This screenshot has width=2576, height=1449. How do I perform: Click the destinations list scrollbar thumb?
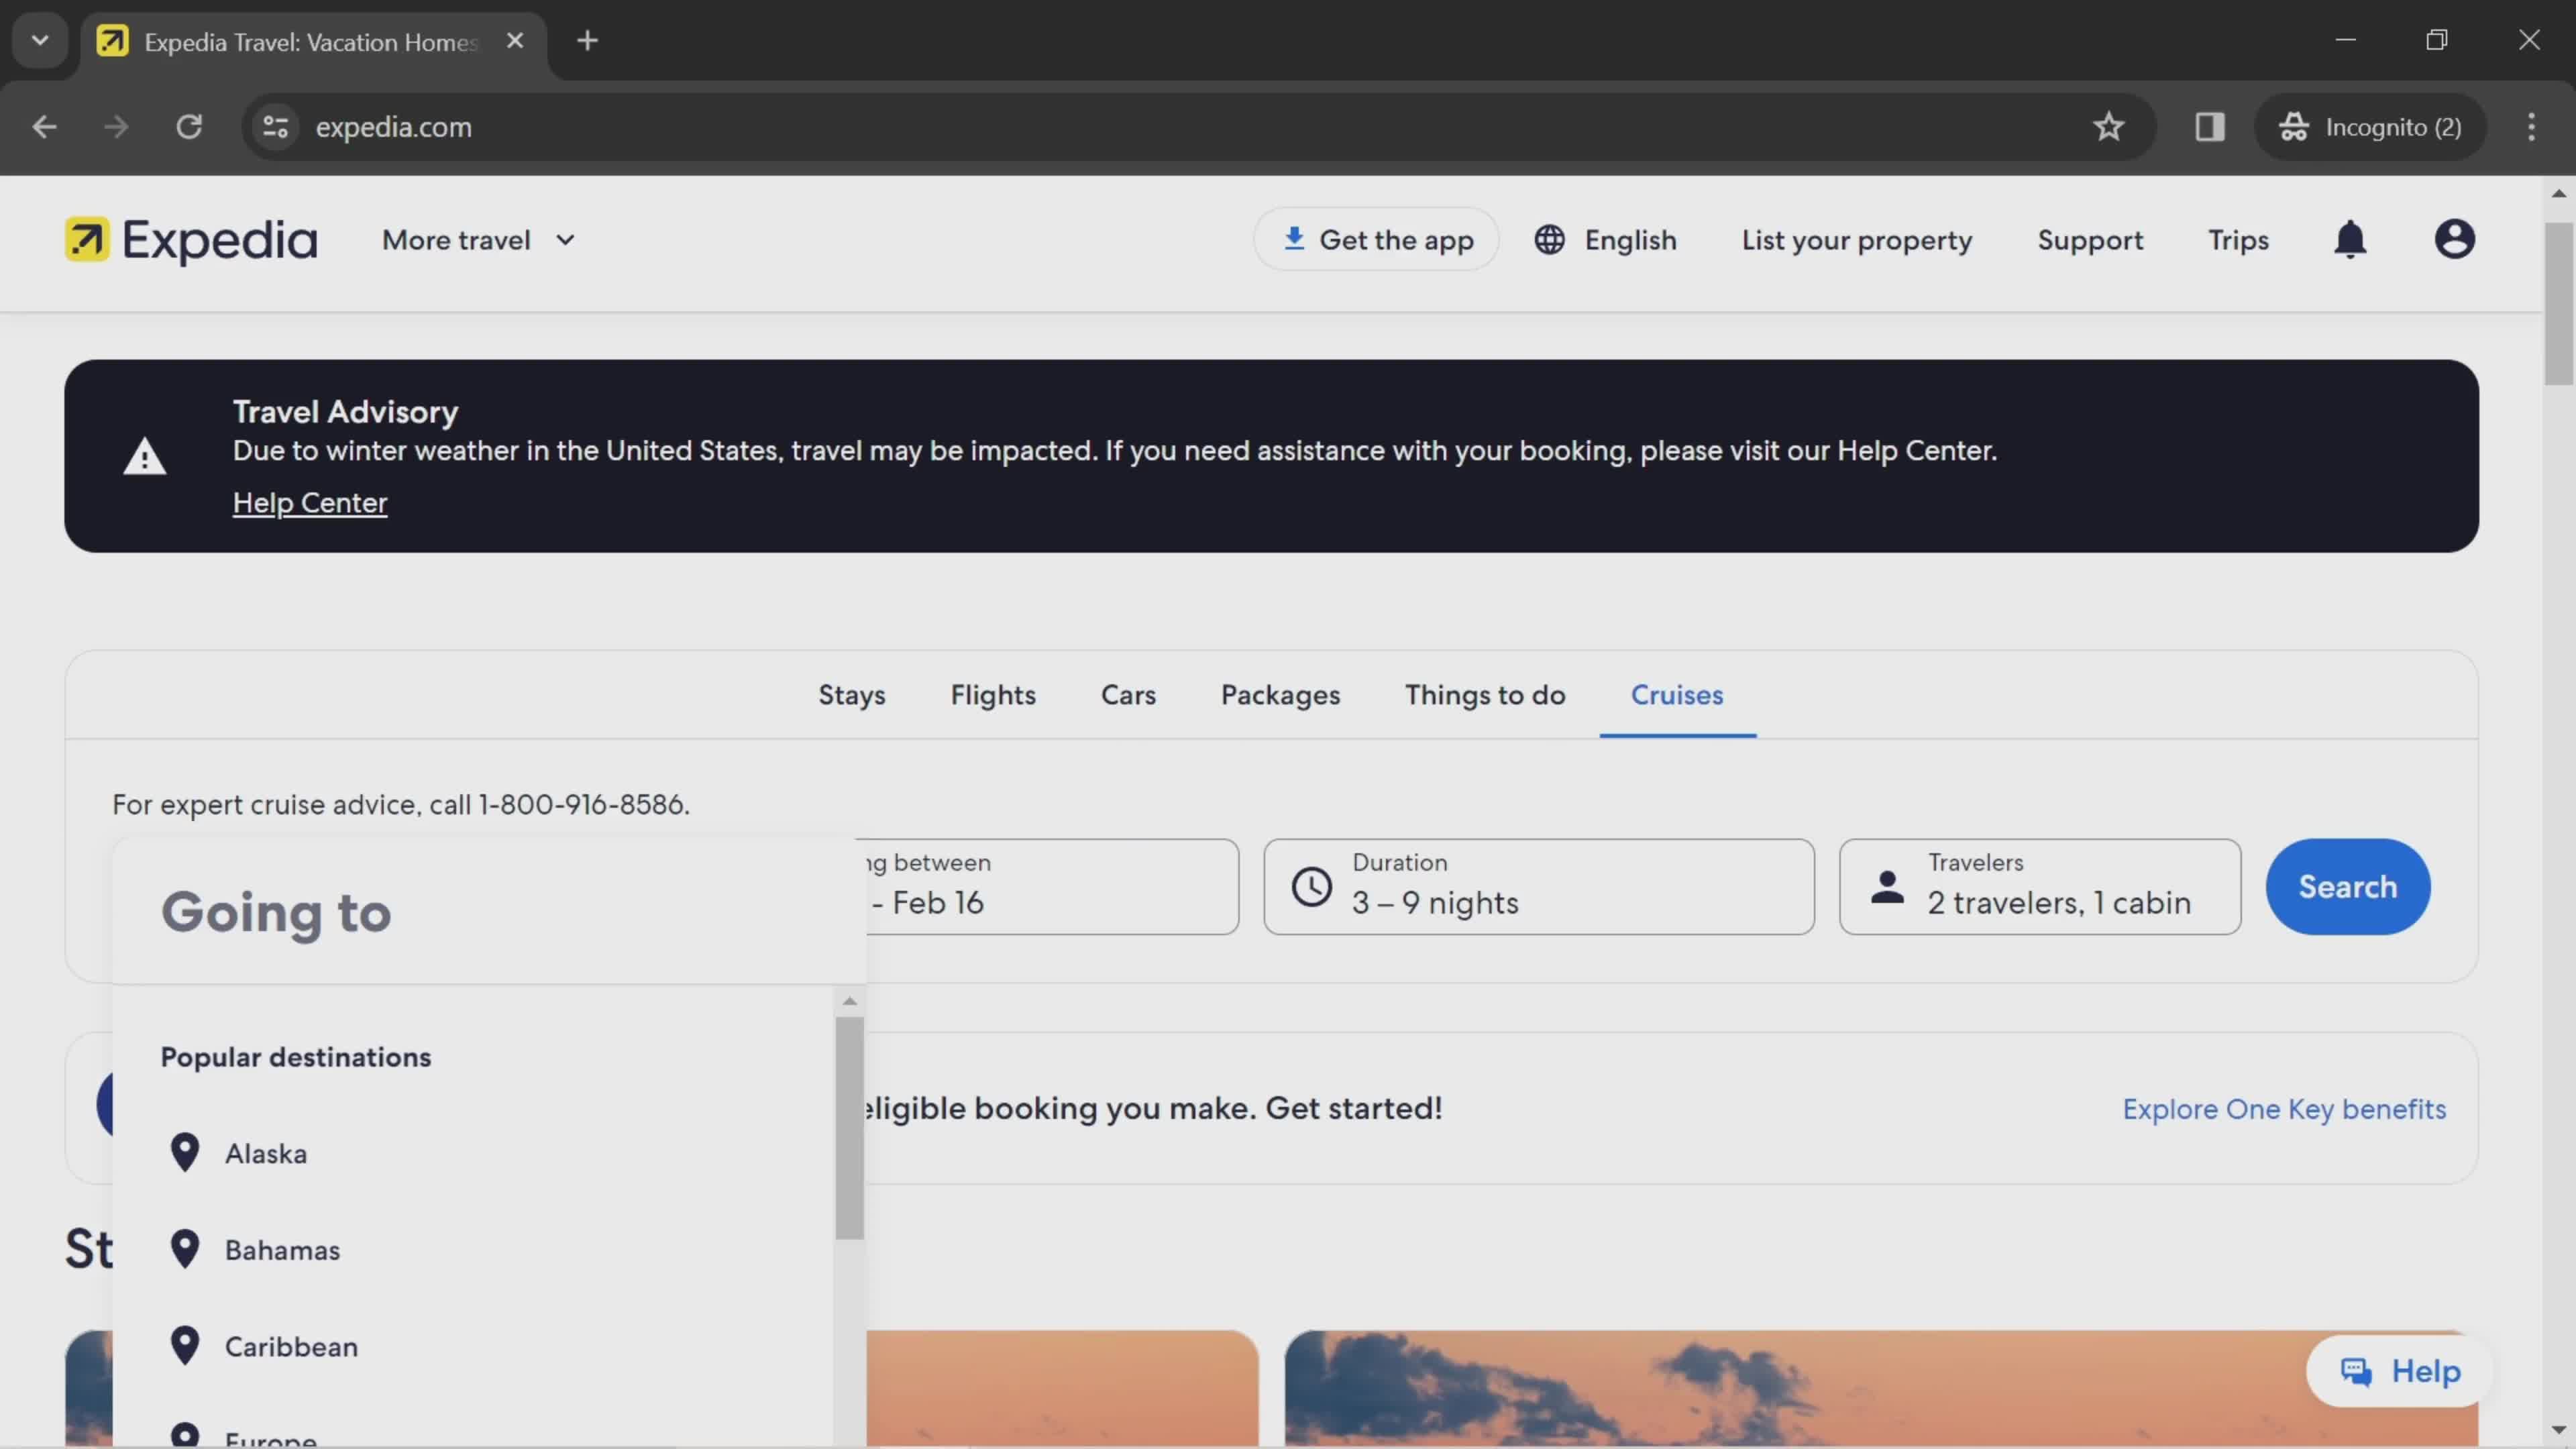pyautogui.click(x=849, y=1128)
